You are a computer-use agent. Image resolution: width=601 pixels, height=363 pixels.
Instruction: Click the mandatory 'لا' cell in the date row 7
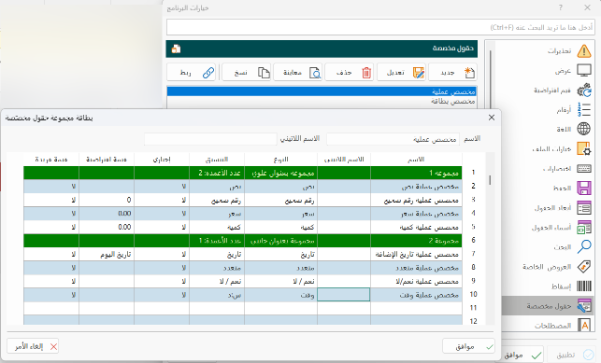(x=161, y=255)
